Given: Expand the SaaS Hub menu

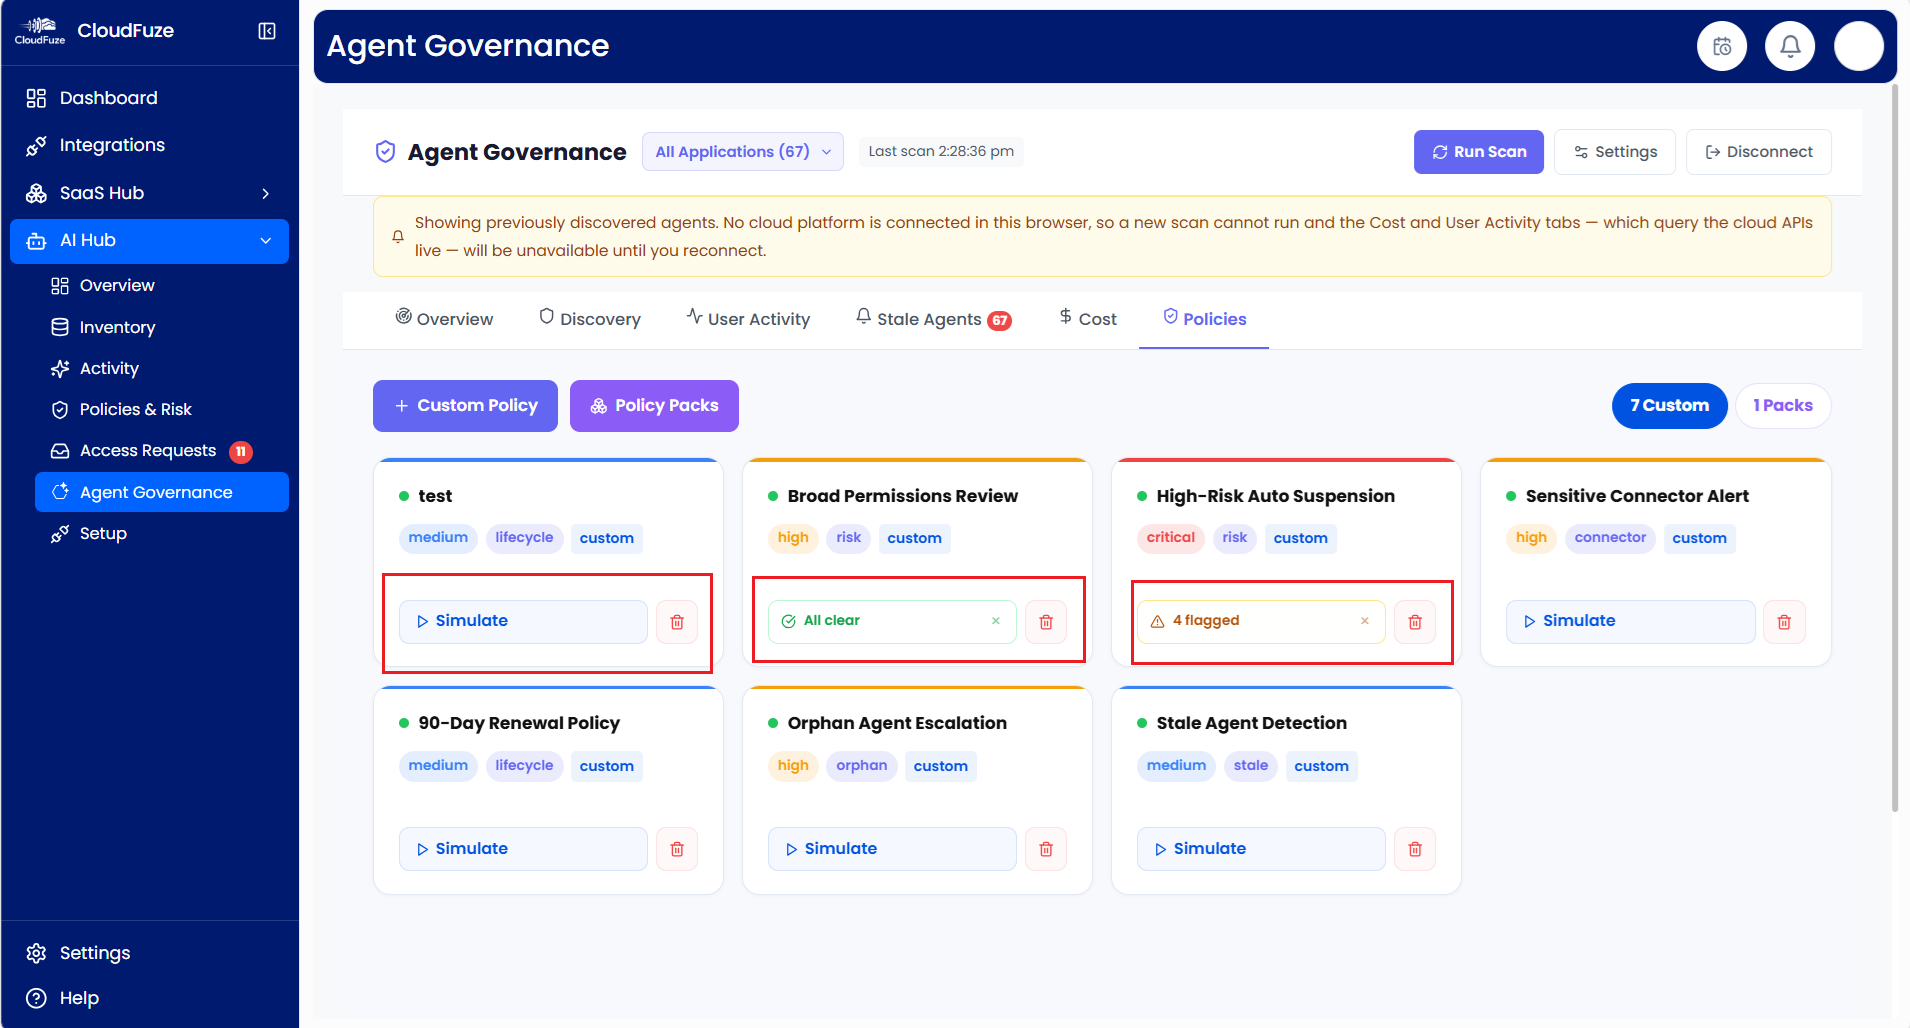Looking at the screenshot, I should point(149,193).
